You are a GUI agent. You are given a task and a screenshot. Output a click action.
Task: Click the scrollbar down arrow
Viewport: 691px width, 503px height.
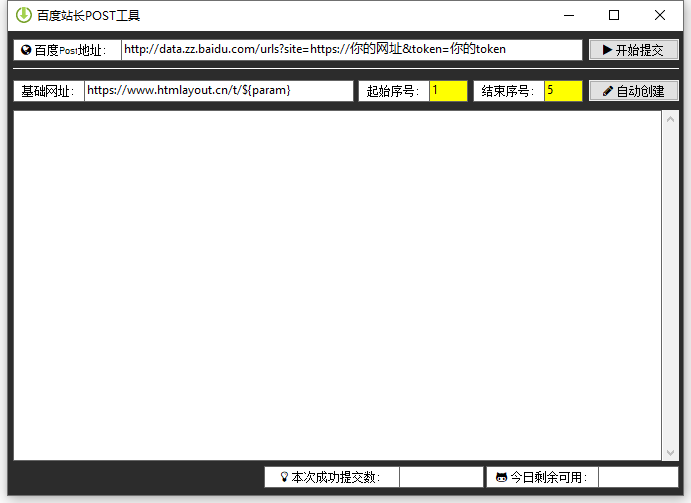click(x=670, y=452)
